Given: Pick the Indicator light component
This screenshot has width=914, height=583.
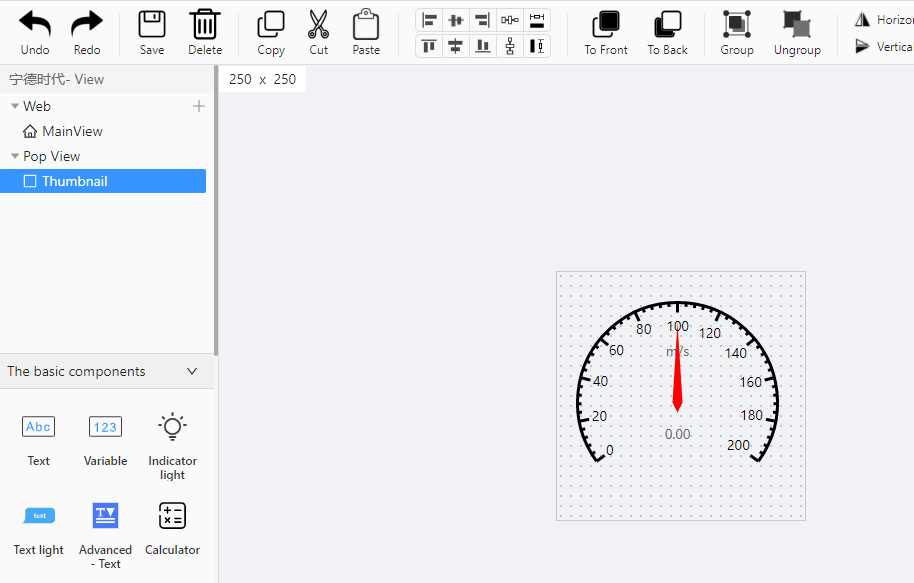Looking at the screenshot, I should coord(173,446).
